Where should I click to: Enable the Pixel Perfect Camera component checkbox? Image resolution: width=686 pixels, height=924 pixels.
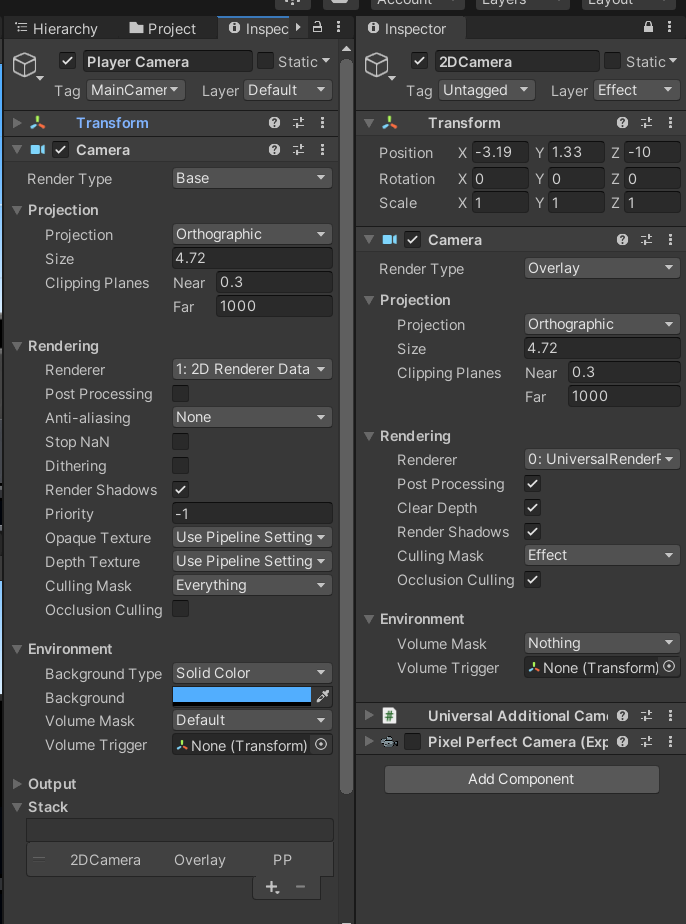[x=412, y=742]
